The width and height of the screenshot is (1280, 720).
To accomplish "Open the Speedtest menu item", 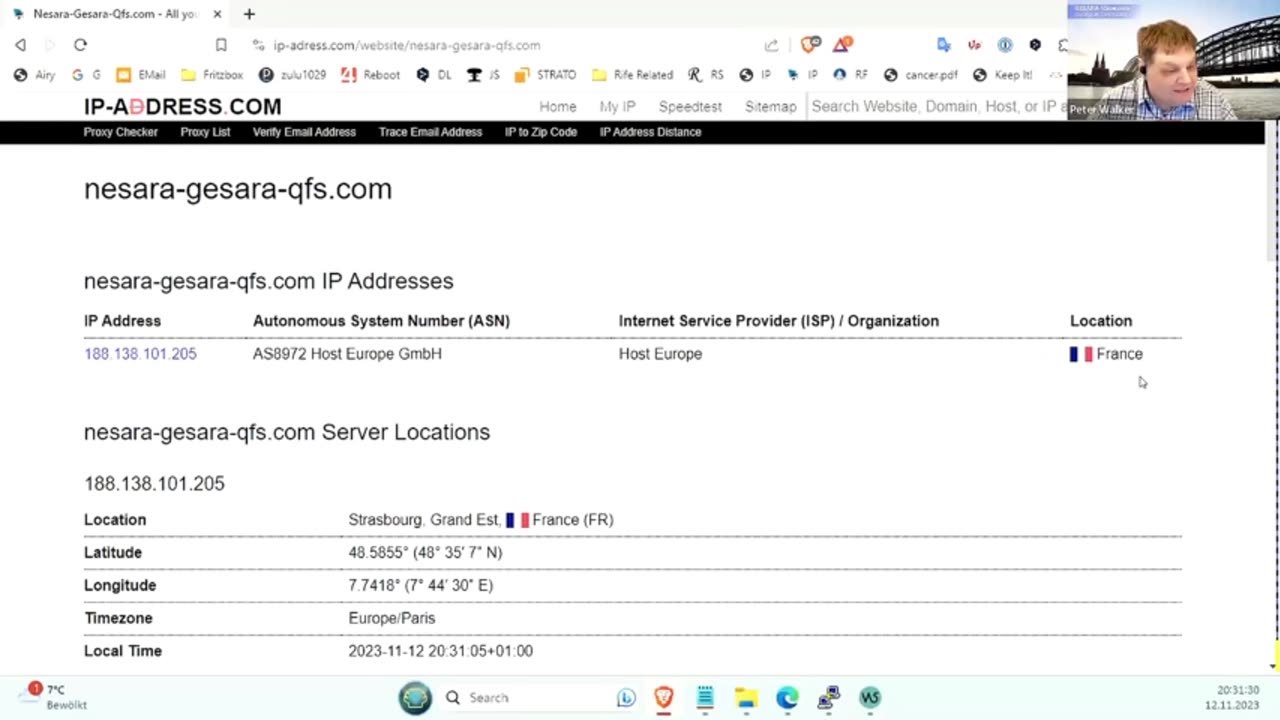I will point(690,106).
